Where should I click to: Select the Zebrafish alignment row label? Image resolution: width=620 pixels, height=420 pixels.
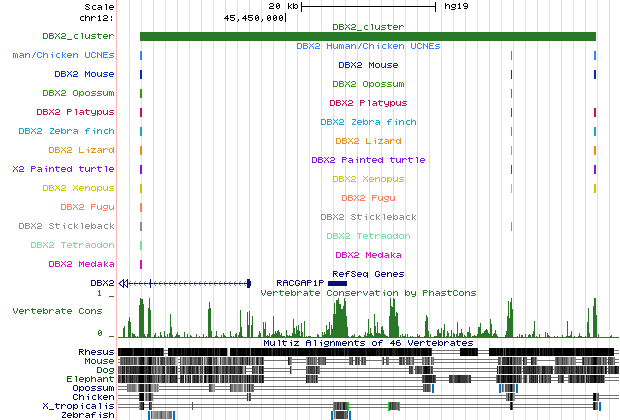pyautogui.click(x=88, y=415)
